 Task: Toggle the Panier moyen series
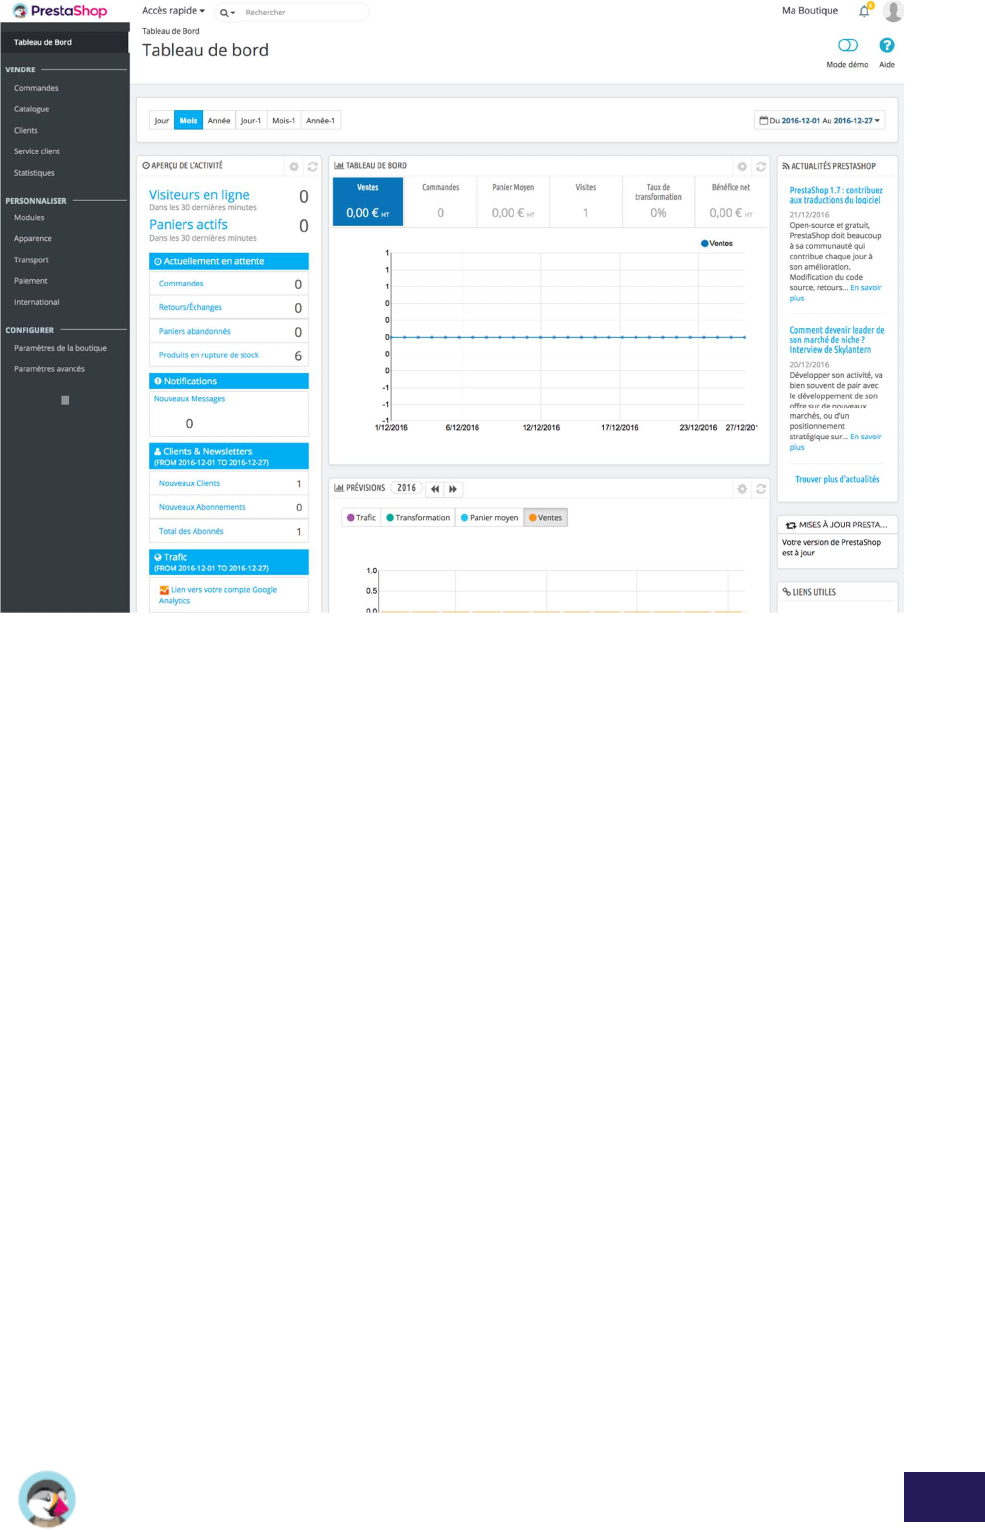tap(489, 518)
